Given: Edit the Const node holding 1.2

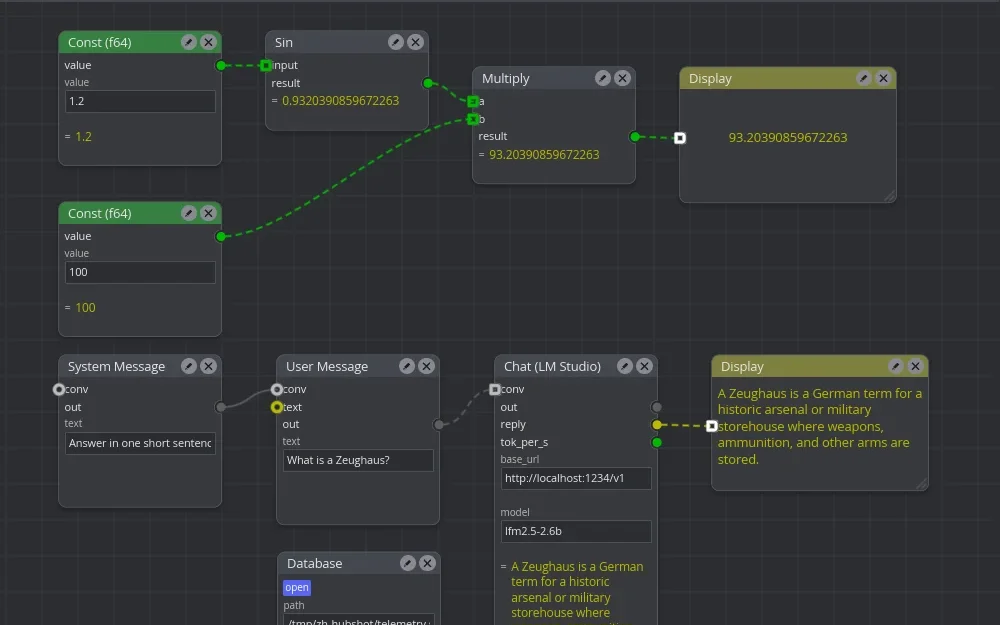Looking at the screenshot, I should (188, 42).
